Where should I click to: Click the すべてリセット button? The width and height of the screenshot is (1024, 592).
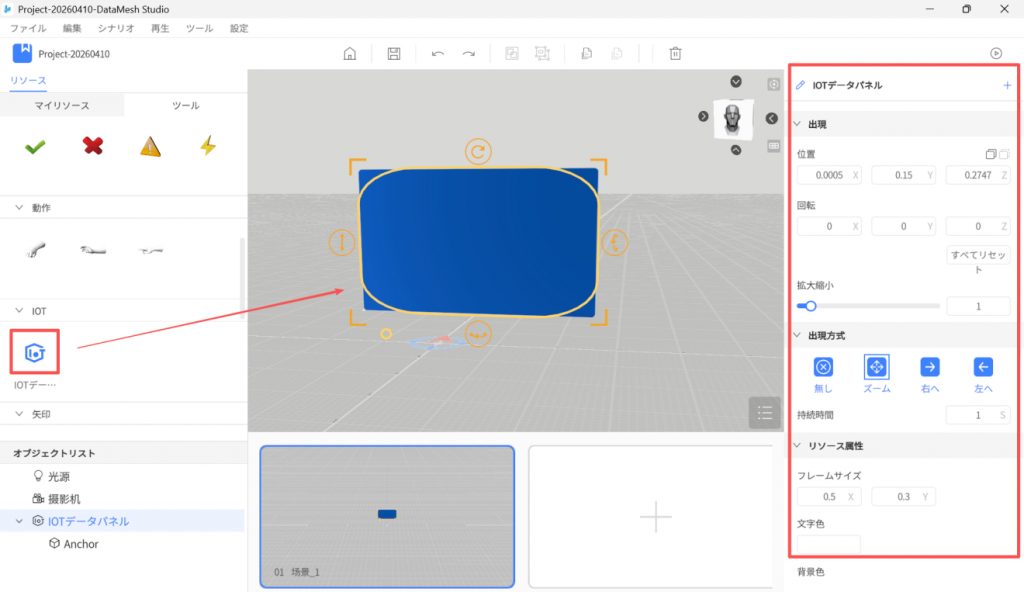pos(977,262)
